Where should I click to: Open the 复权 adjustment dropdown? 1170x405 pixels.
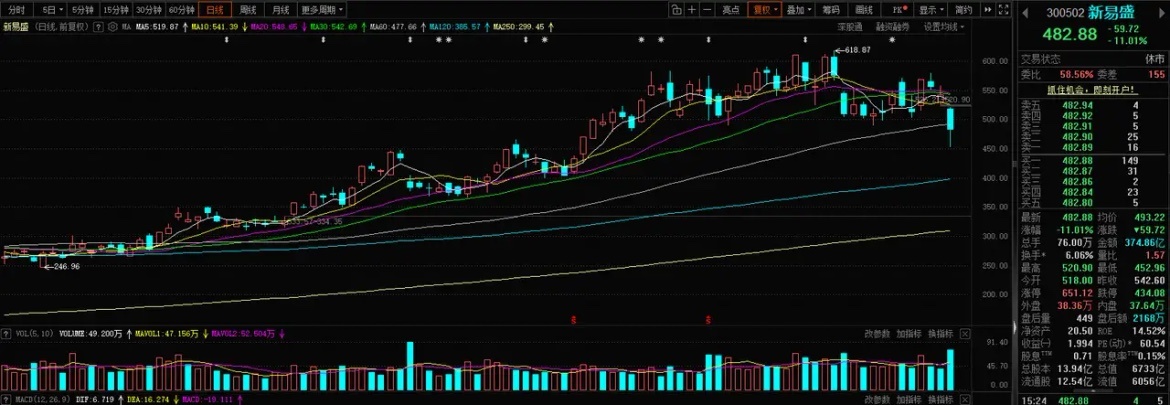pos(765,10)
